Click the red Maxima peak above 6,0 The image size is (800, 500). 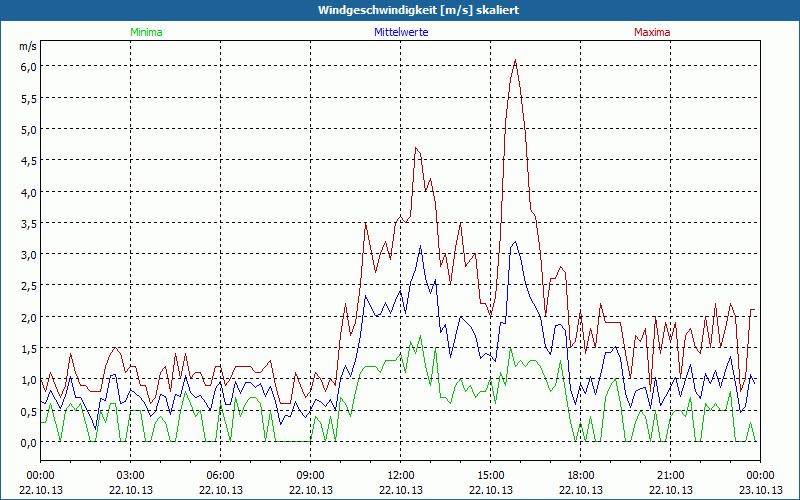point(515,60)
